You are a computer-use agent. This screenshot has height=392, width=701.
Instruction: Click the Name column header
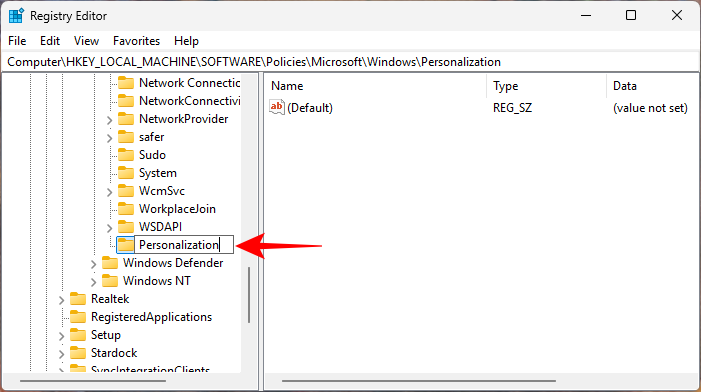click(x=376, y=86)
